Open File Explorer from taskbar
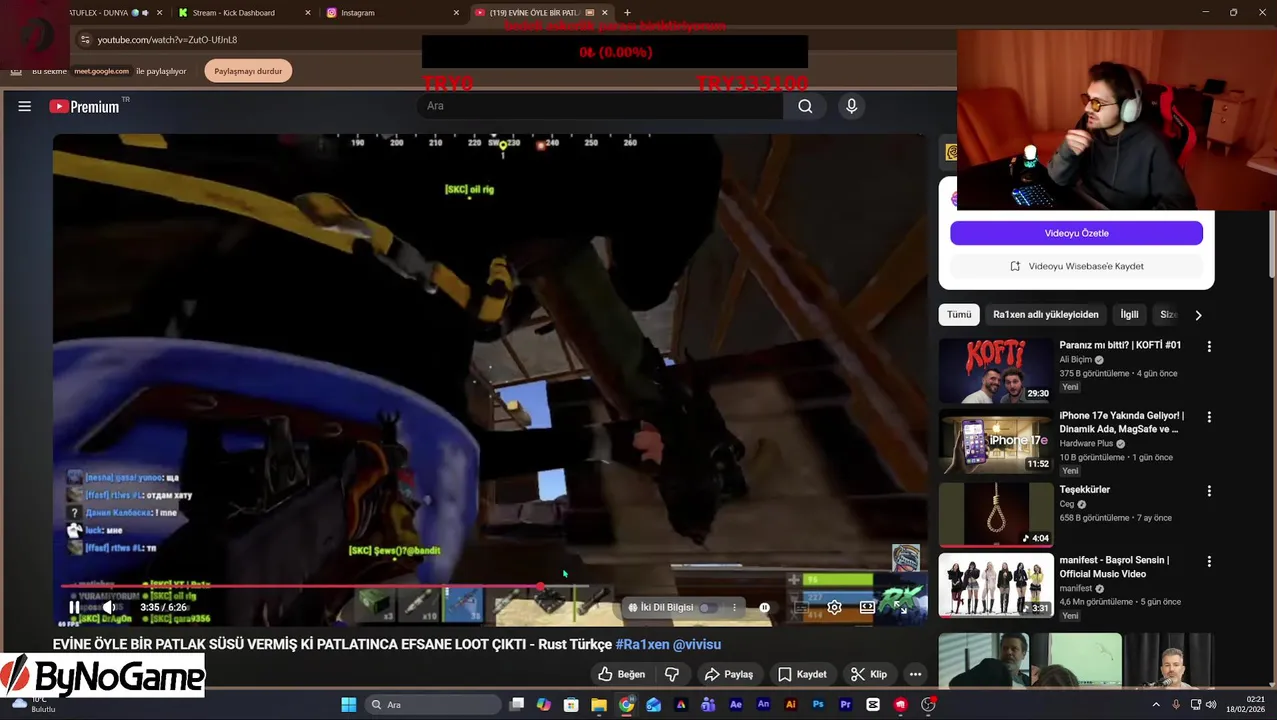This screenshot has width=1277, height=720. (599, 705)
